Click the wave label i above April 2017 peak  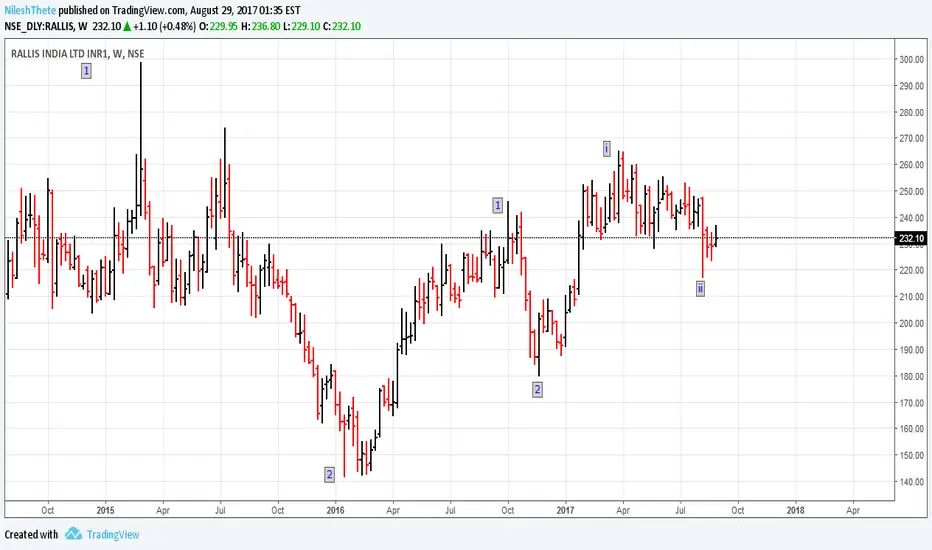[x=606, y=149]
